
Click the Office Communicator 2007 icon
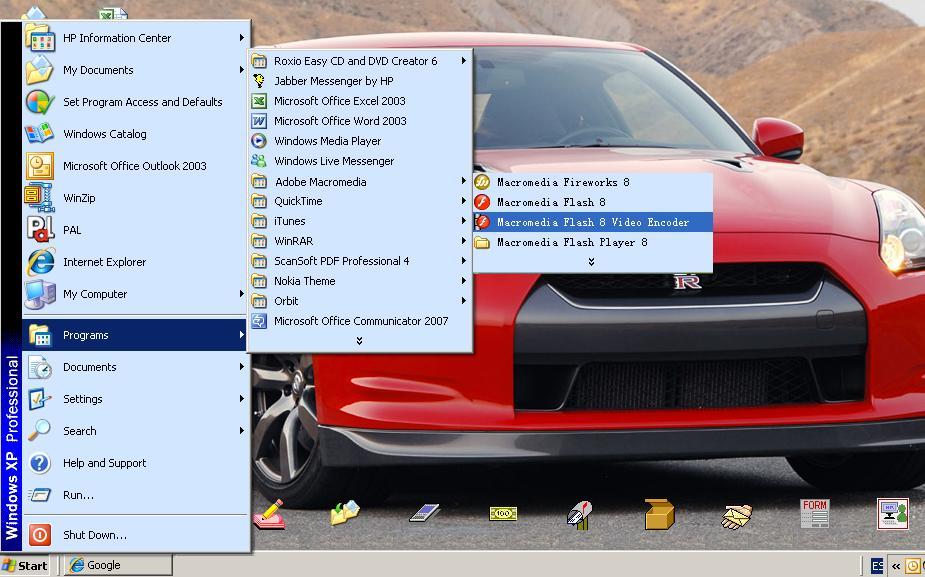pyautogui.click(x=259, y=321)
